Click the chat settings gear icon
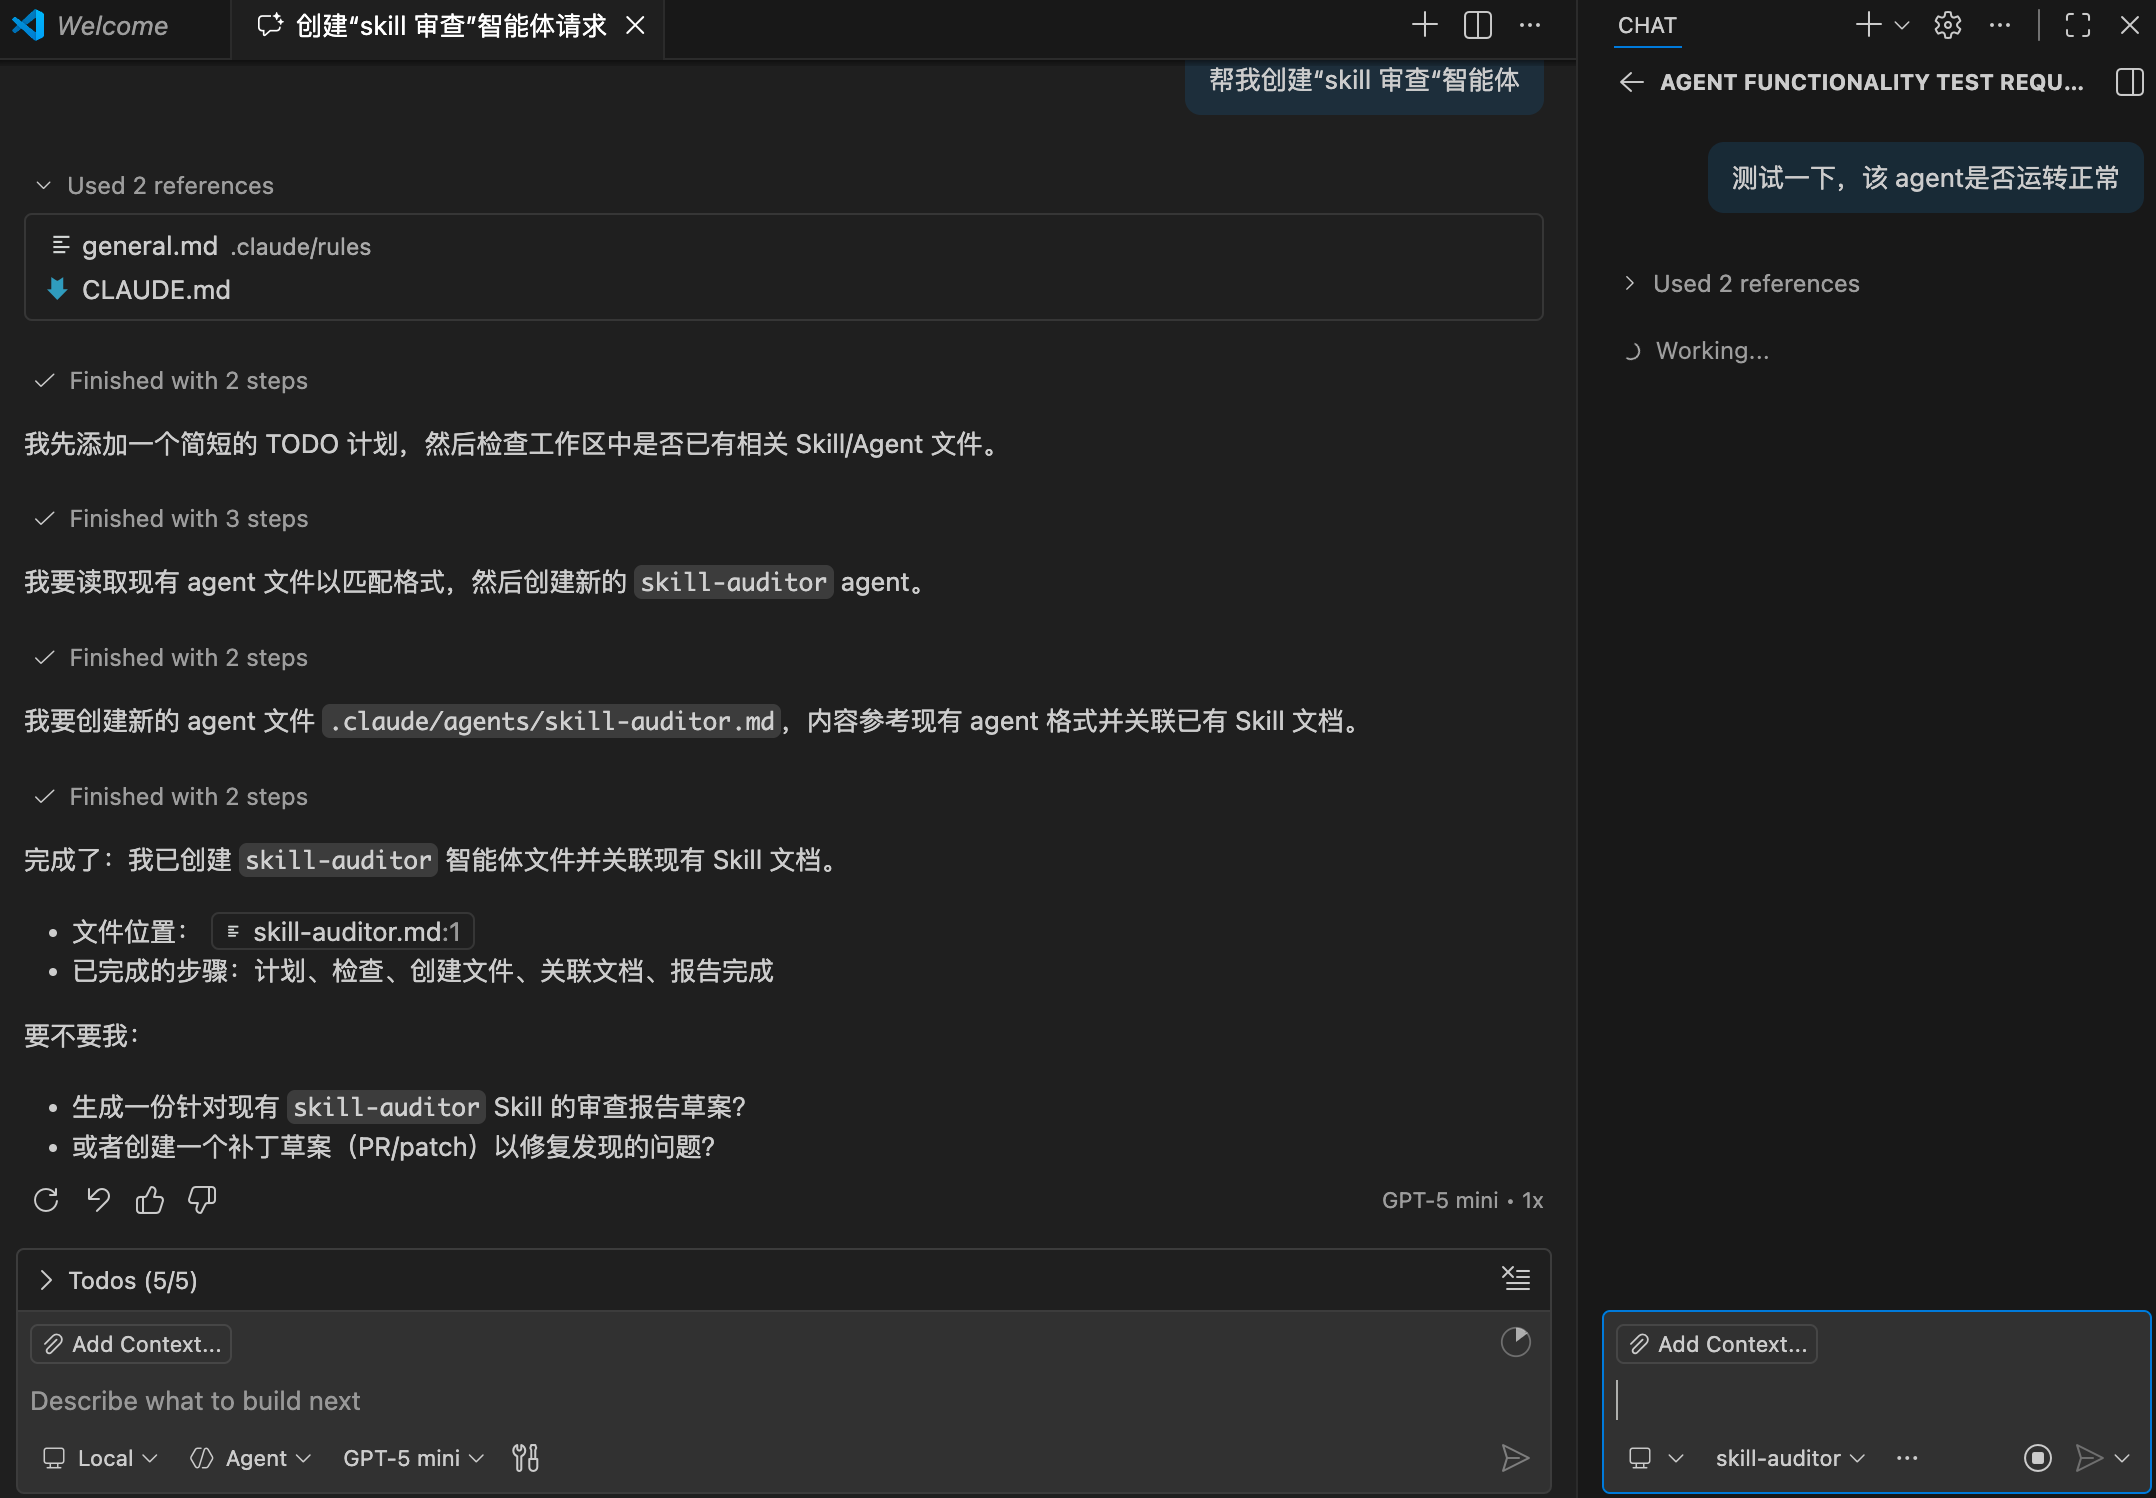The height and width of the screenshot is (1498, 2156). coord(1947,25)
